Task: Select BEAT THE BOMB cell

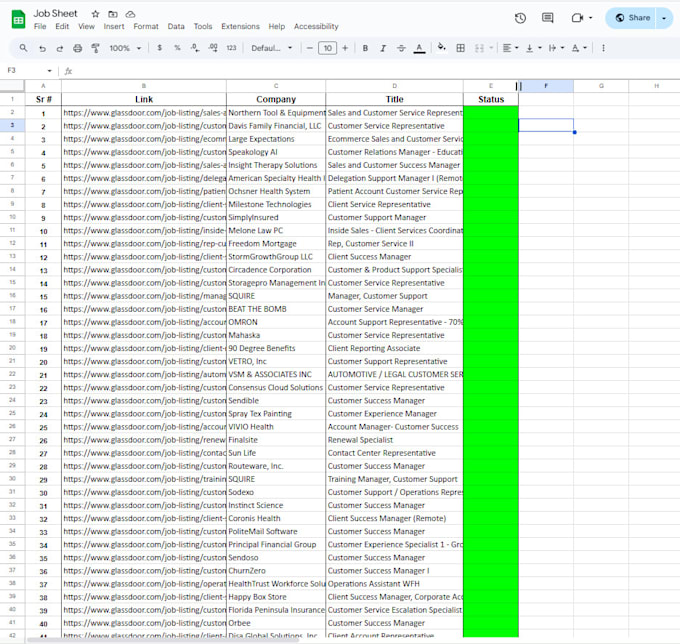Action: pyautogui.click(x=276, y=309)
